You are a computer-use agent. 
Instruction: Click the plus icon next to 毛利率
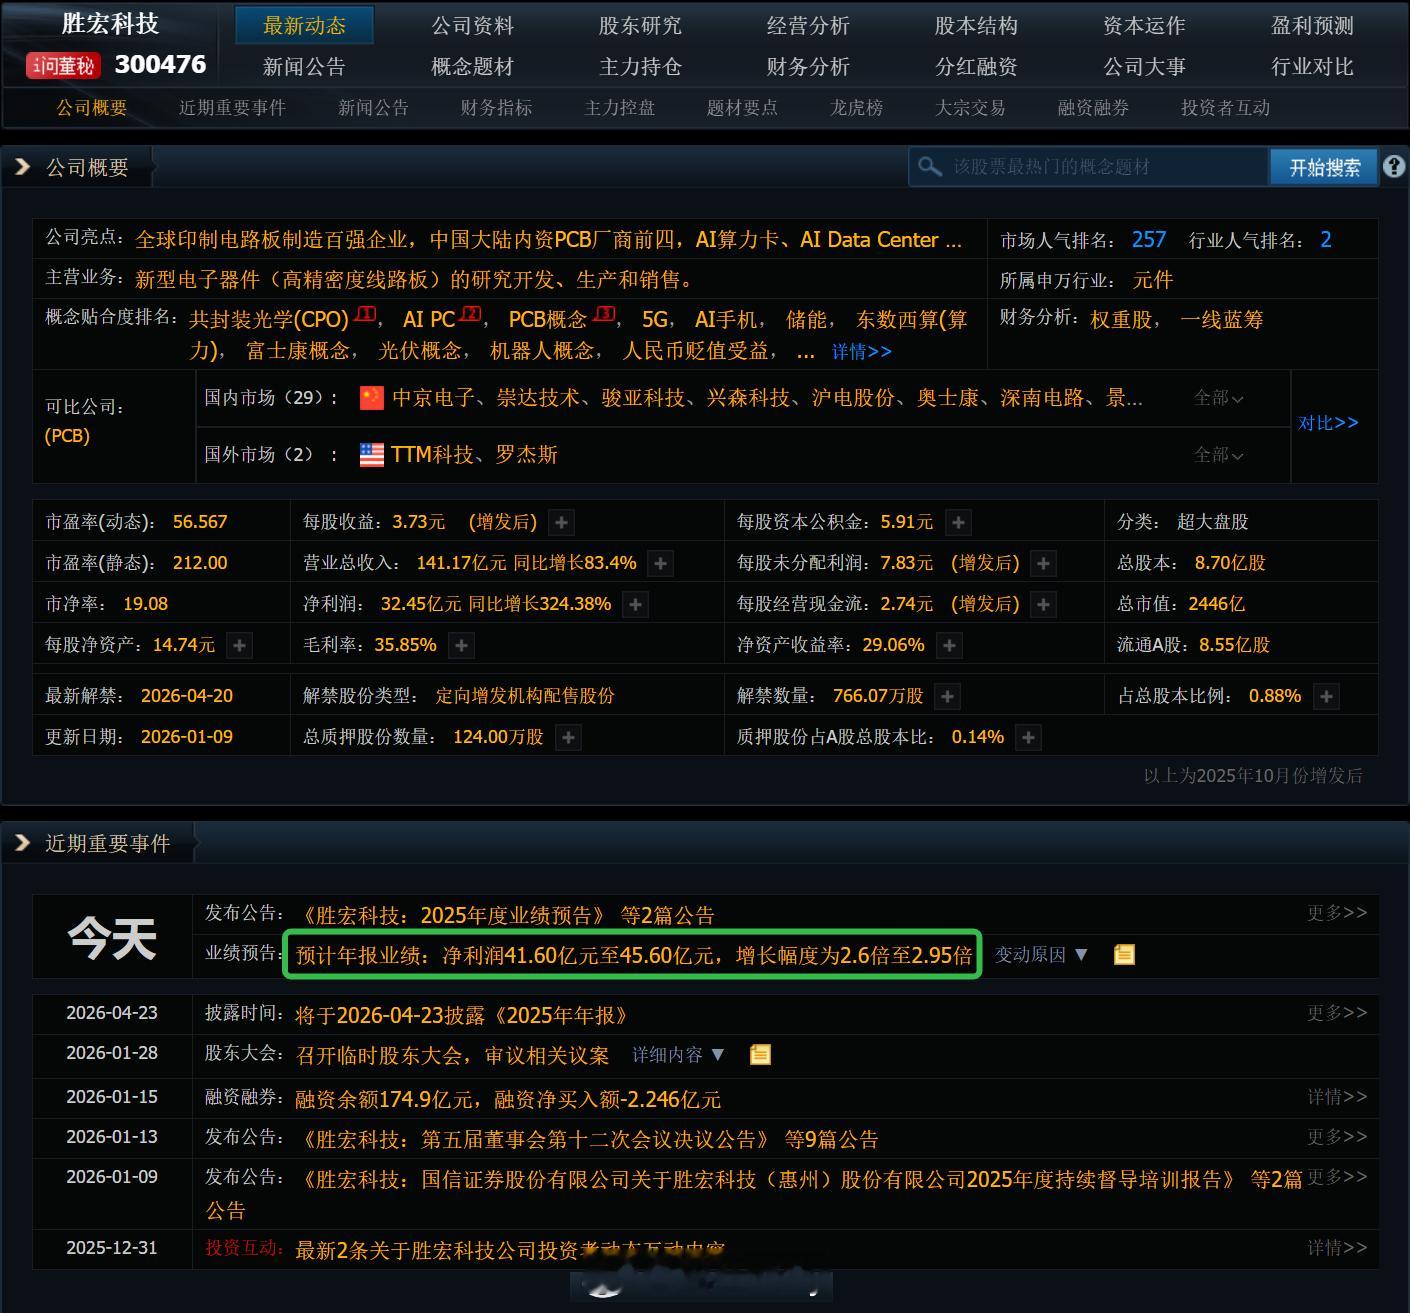(461, 645)
